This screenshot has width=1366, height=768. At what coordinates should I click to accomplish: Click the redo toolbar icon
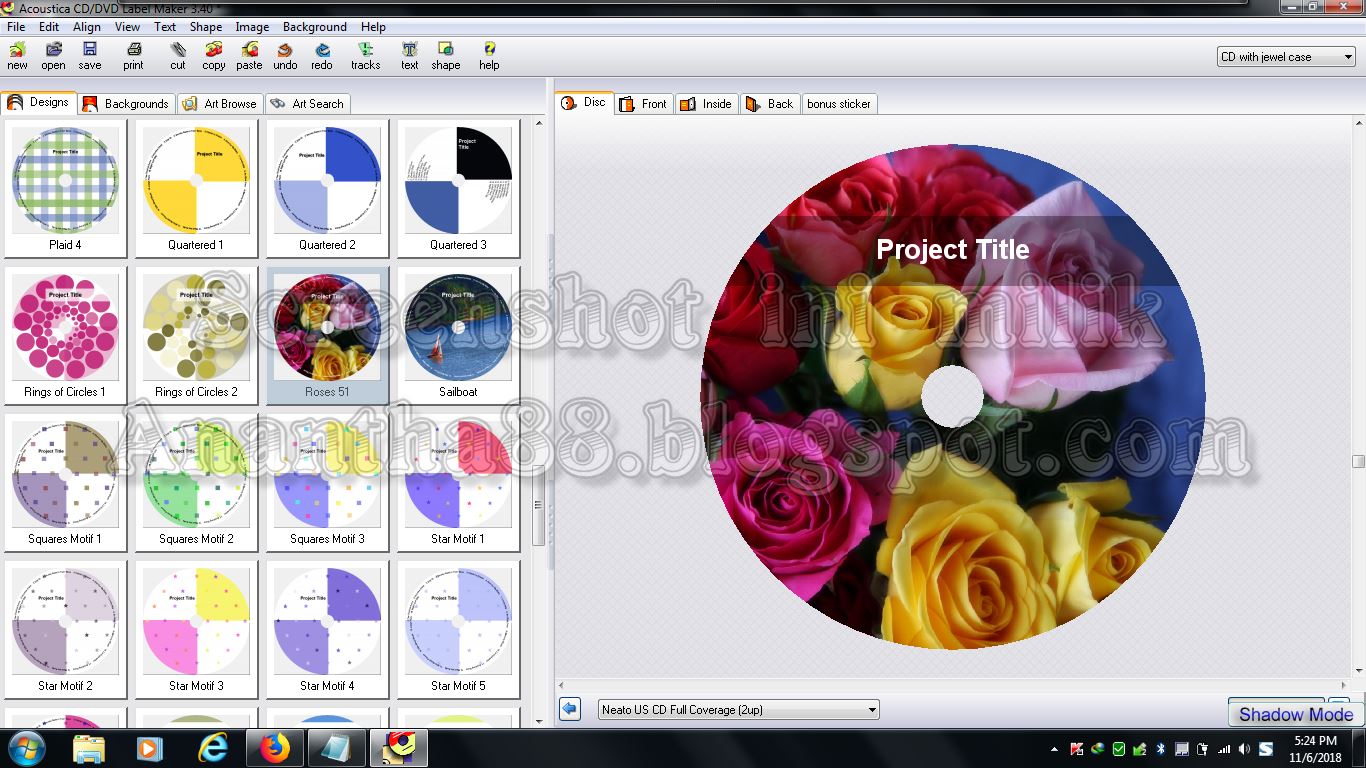[321, 55]
